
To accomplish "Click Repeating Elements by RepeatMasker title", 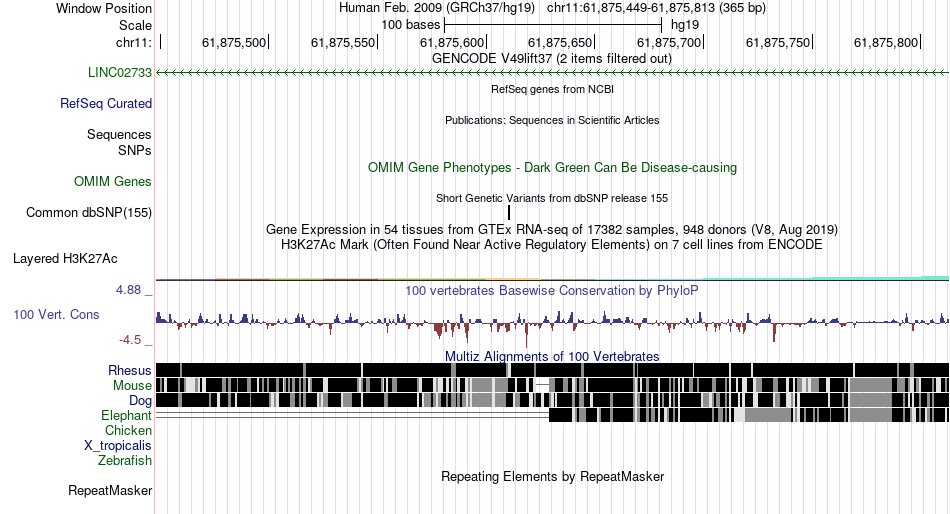I will point(552,476).
